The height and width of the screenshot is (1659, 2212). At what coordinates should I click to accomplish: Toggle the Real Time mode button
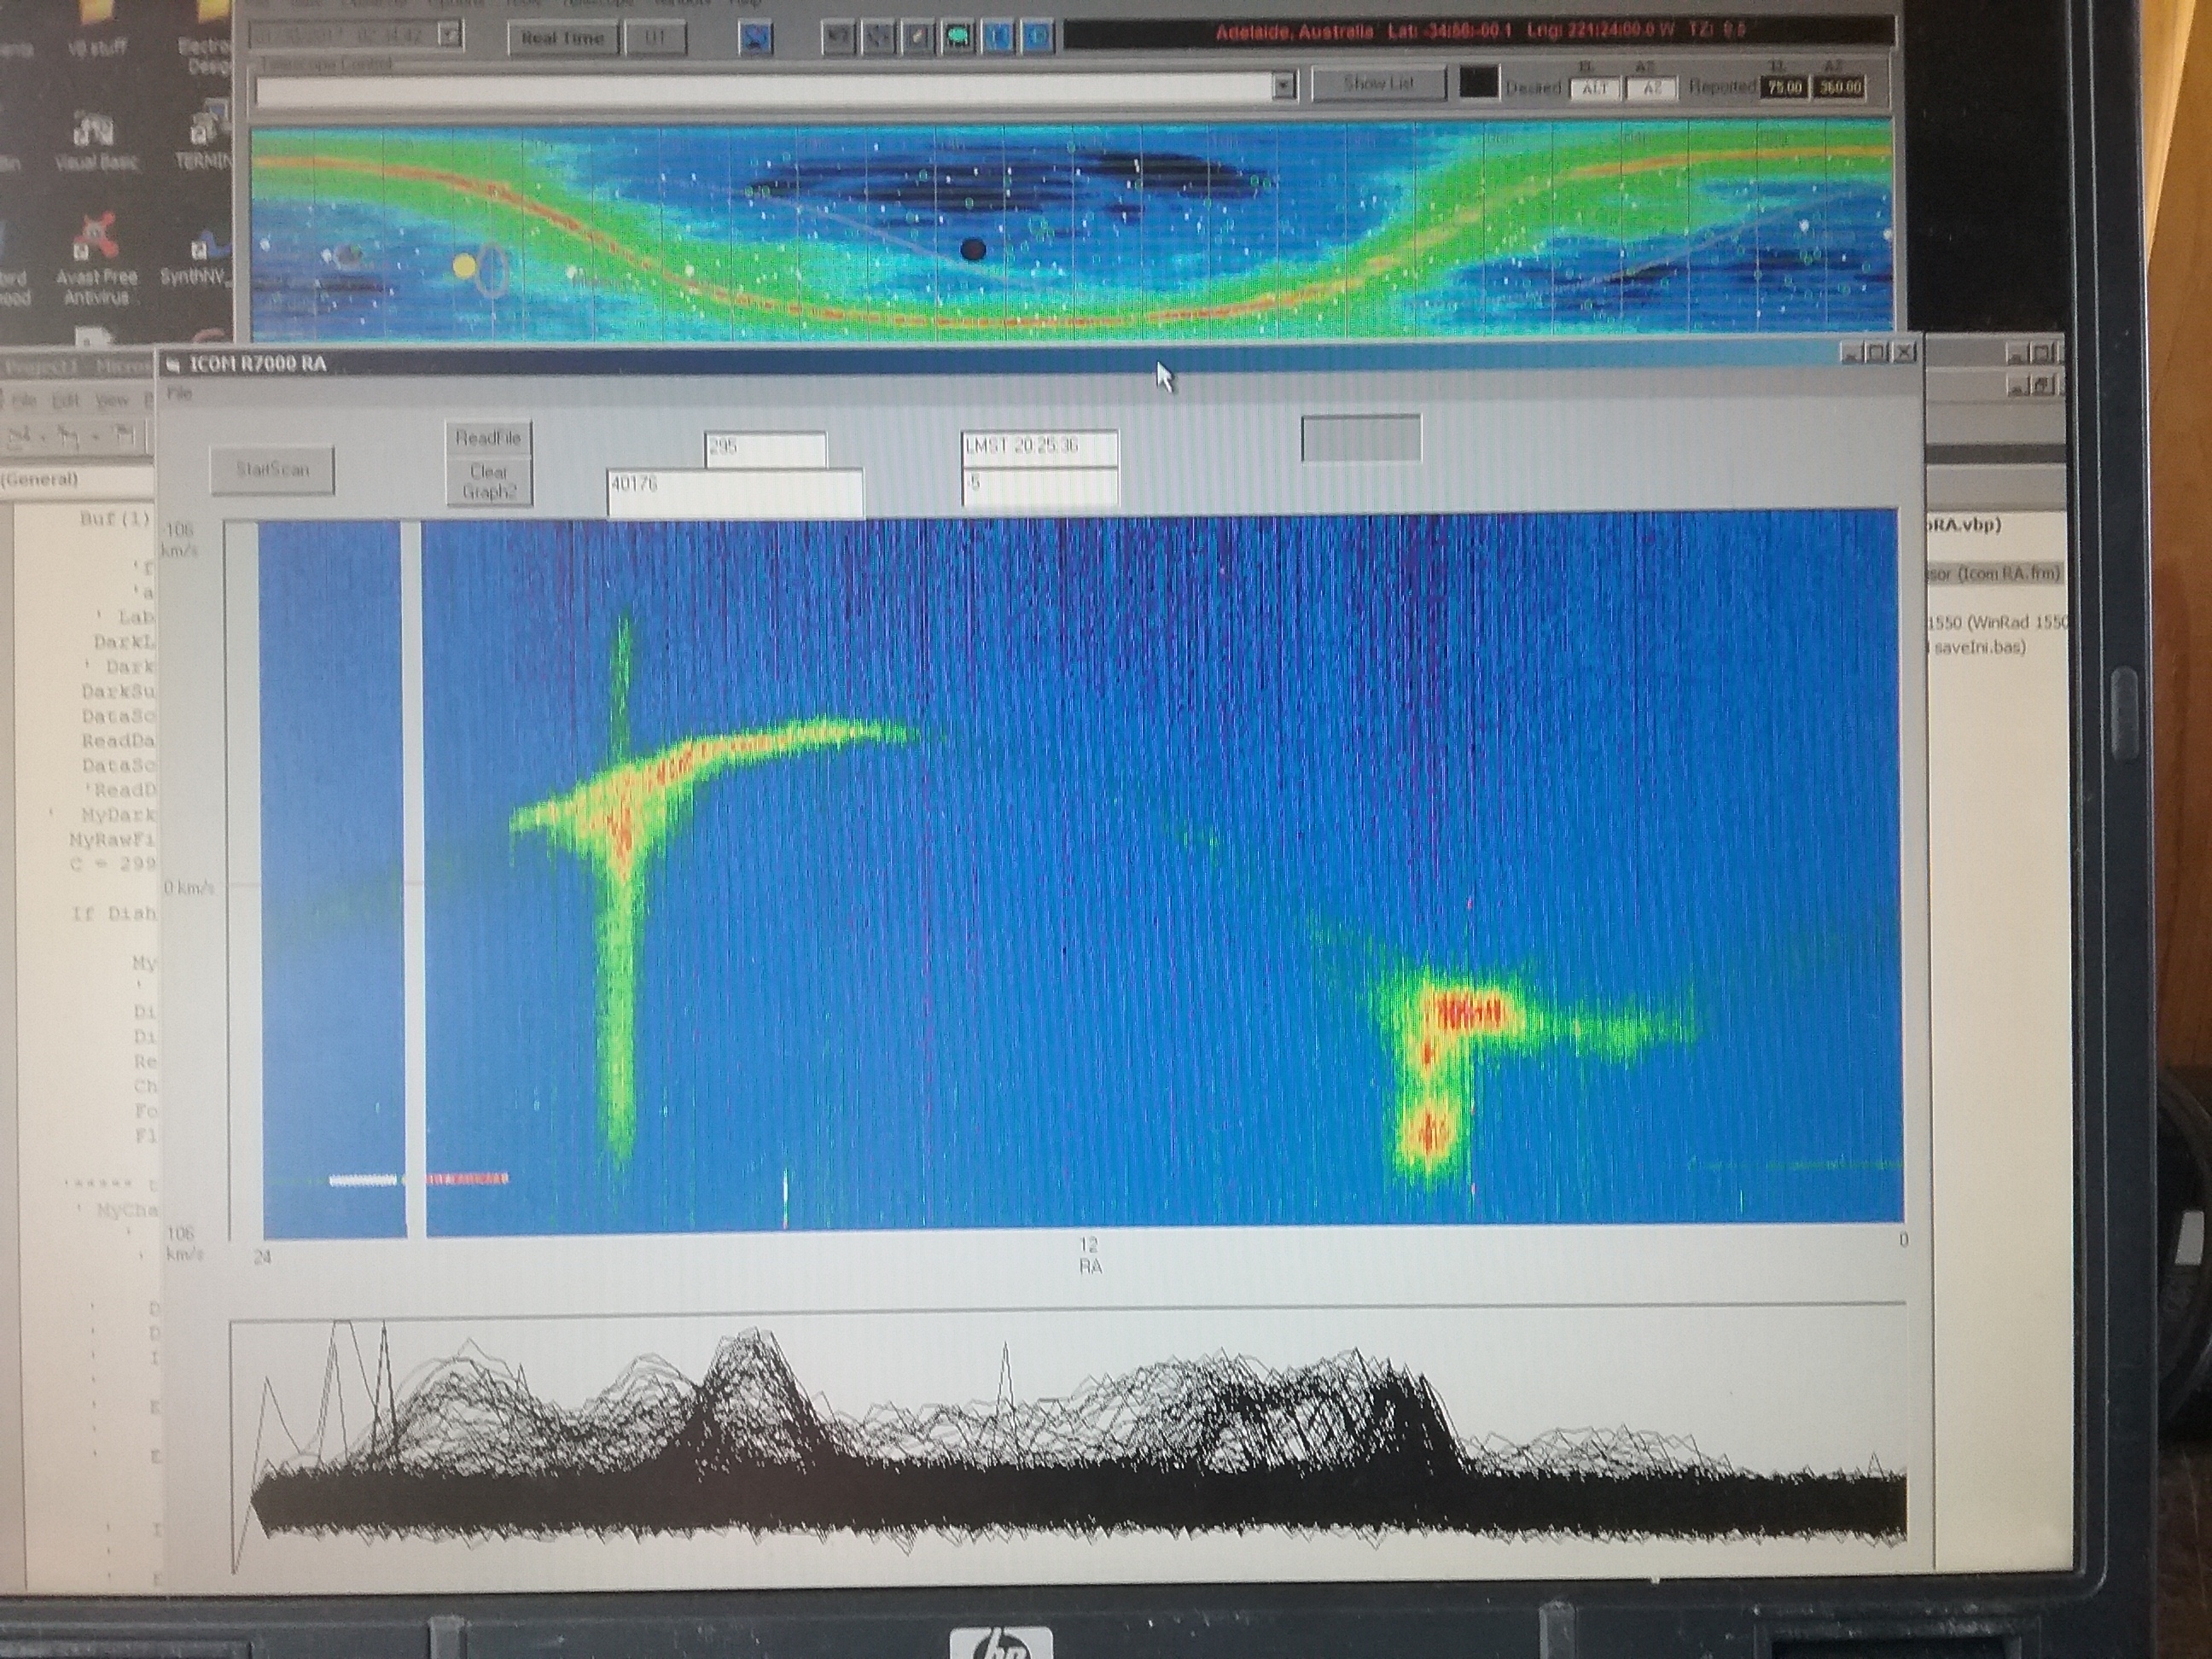coord(562,38)
